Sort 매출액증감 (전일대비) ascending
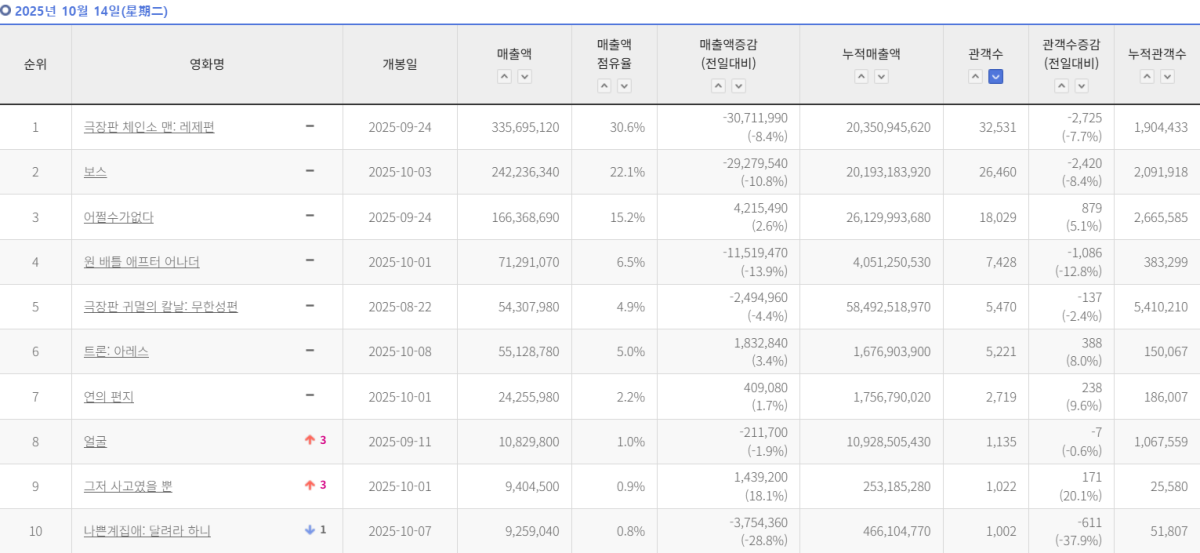The width and height of the screenshot is (1200, 553). 718,86
